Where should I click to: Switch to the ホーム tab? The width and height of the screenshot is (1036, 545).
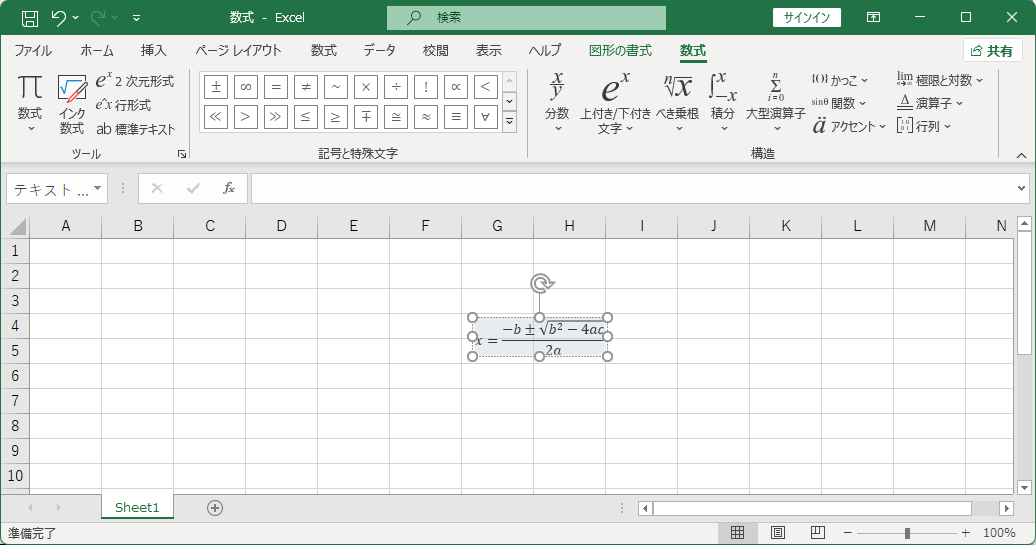click(x=97, y=51)
